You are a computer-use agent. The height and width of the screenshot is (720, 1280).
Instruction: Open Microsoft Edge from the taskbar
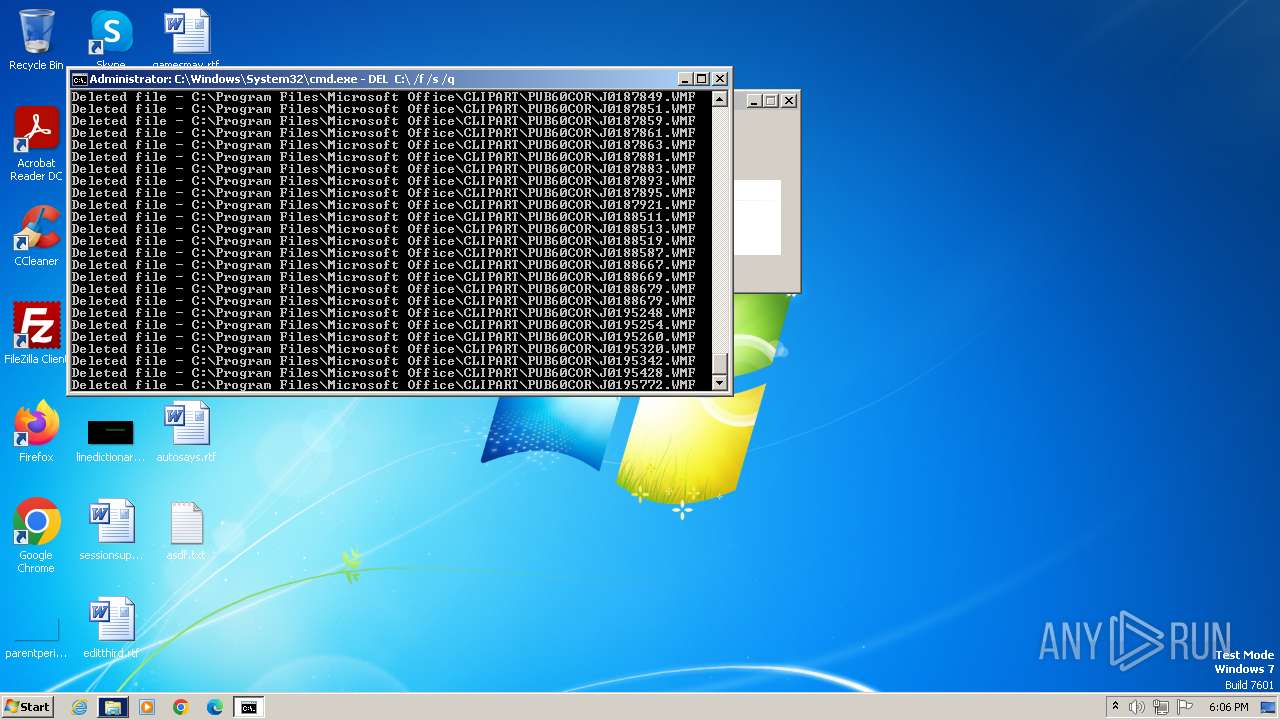(215, 707)
